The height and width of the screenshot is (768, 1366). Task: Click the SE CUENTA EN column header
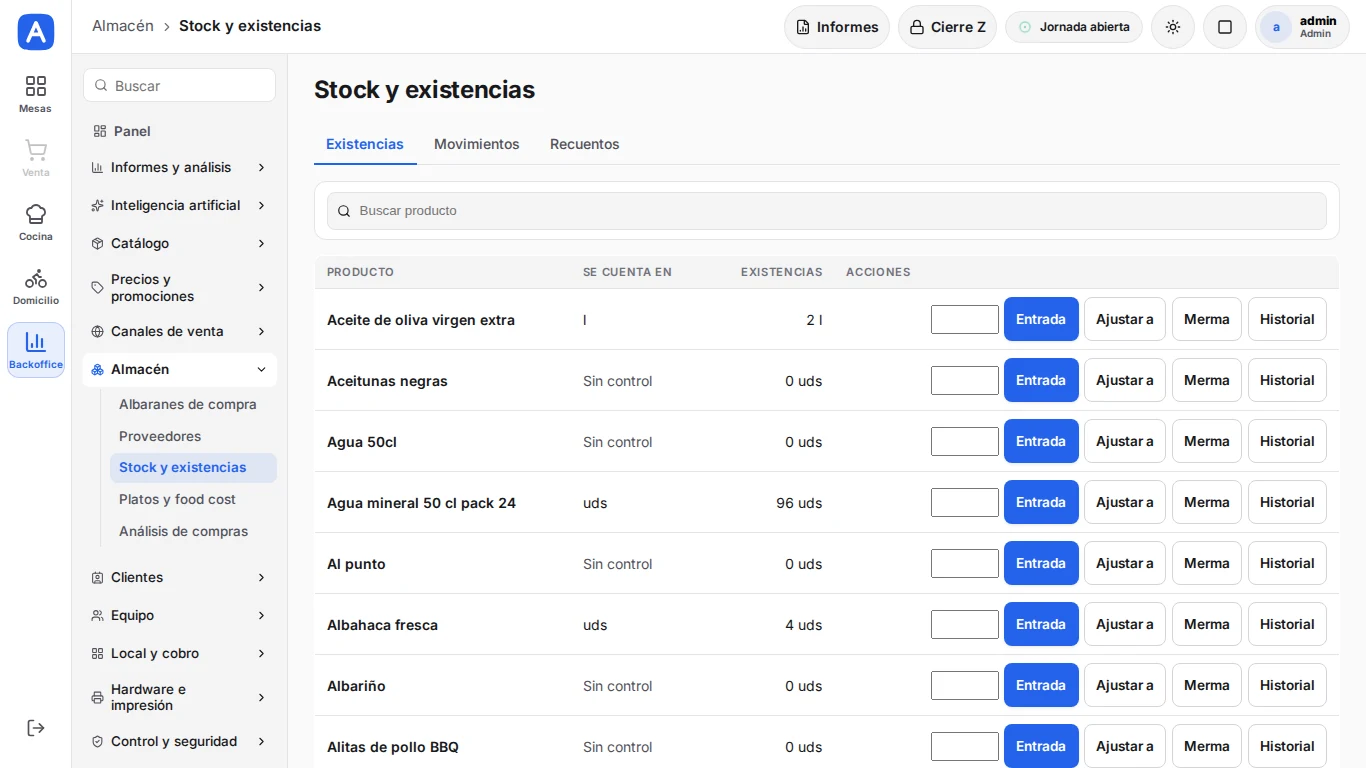click(627, 272)
